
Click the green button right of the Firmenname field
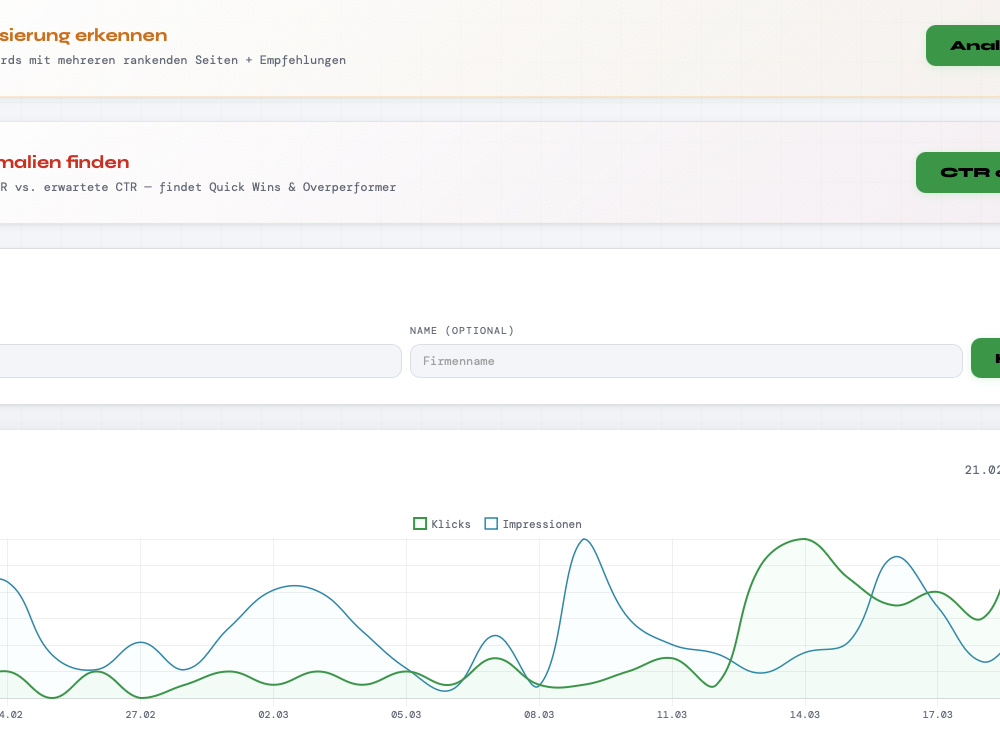coord(985,358)
